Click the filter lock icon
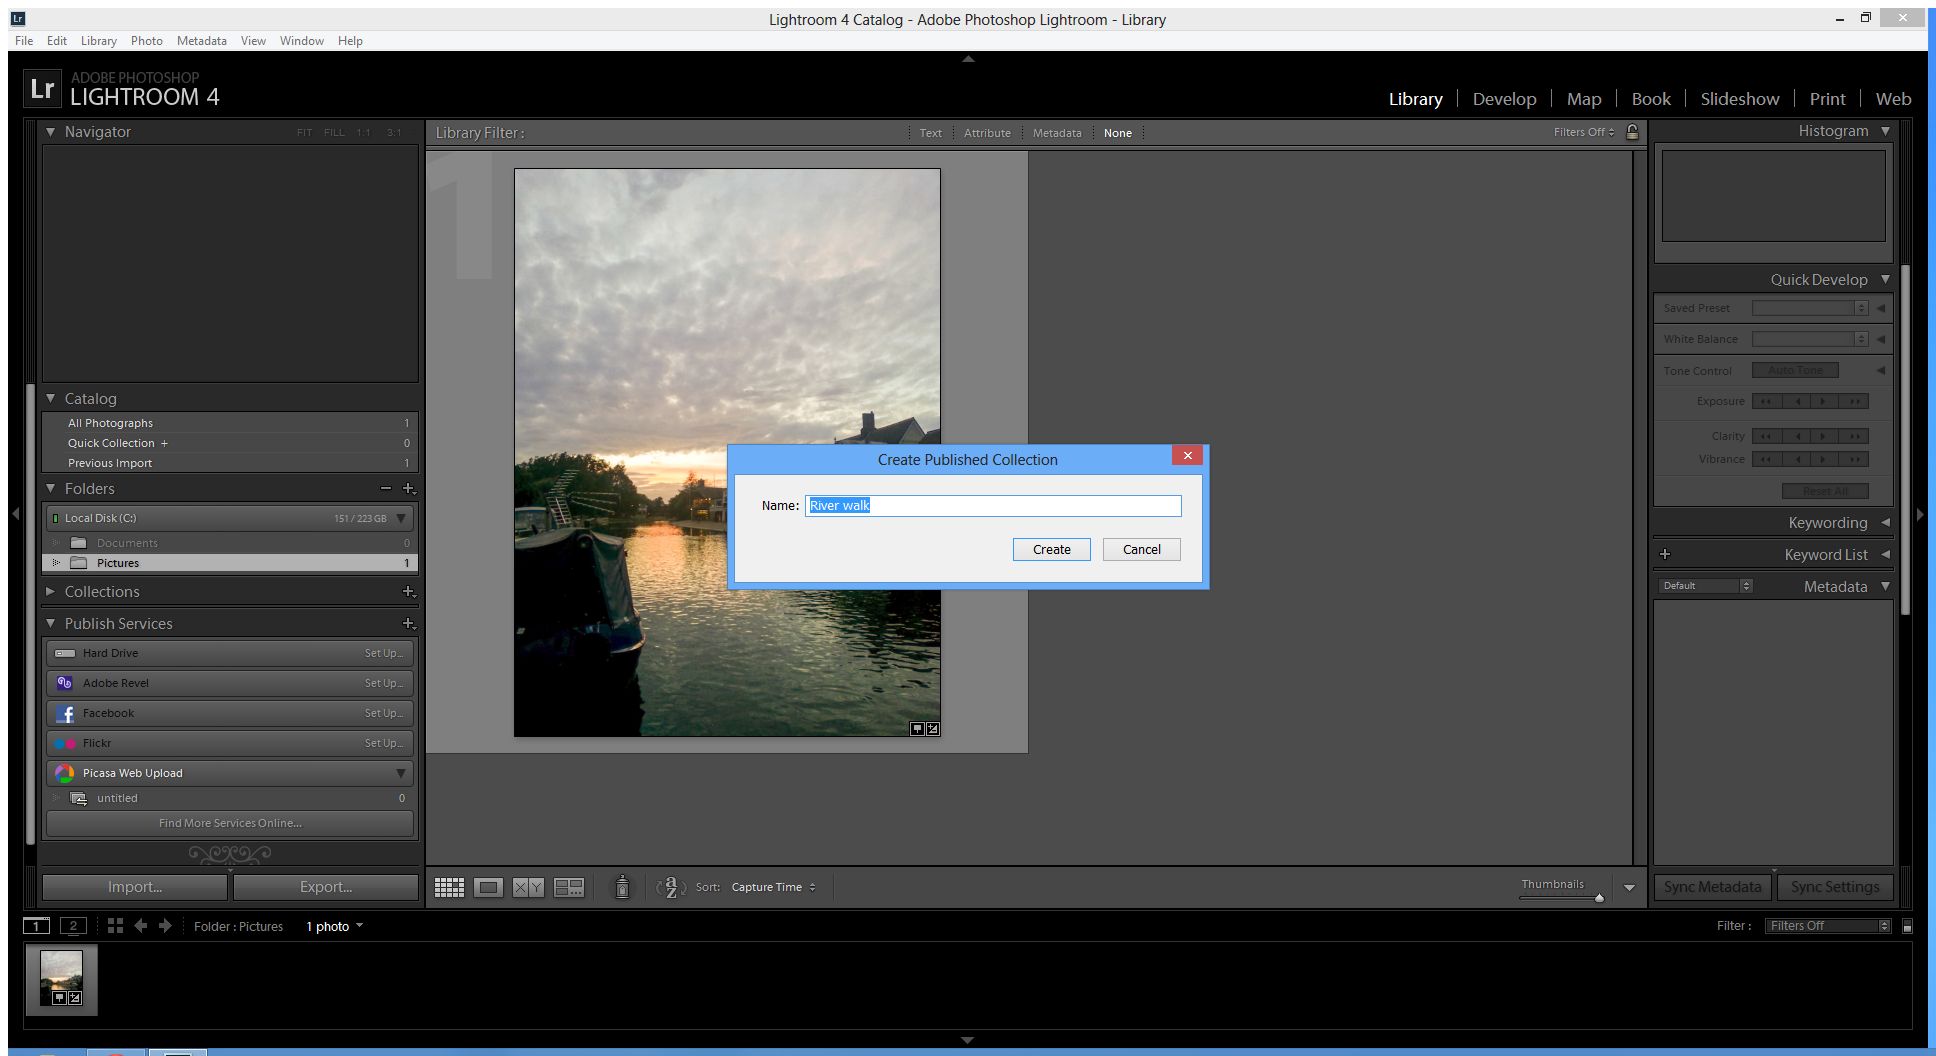 [x=1632, y=132]
